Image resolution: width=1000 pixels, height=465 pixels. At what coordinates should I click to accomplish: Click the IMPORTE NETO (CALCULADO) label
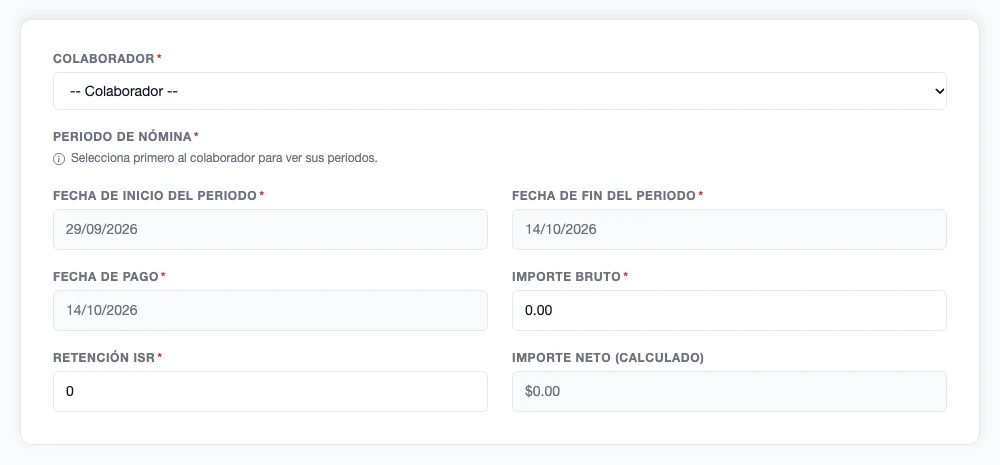click(x=608, y=358)
